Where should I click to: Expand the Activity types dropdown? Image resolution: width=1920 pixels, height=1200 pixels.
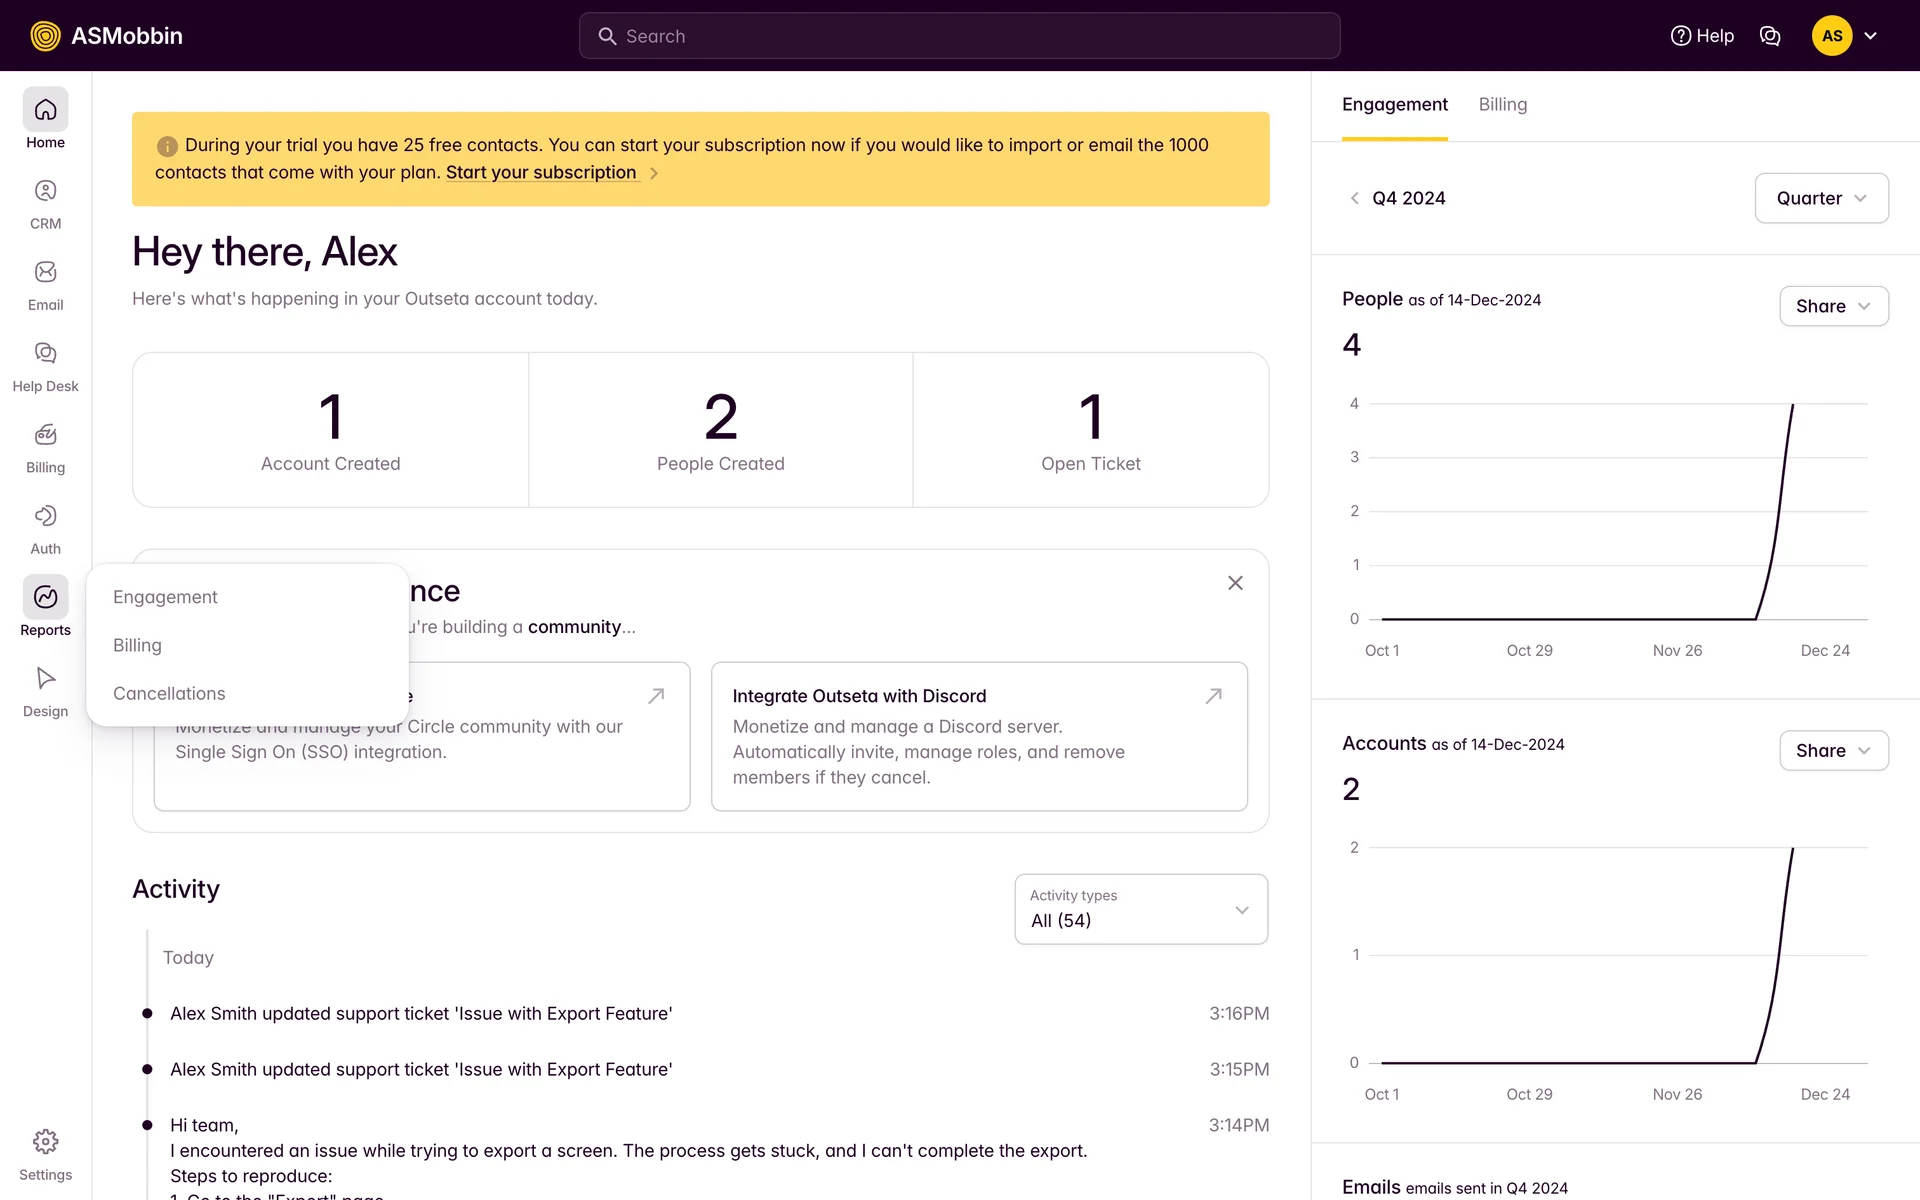tap(1141, 909)
